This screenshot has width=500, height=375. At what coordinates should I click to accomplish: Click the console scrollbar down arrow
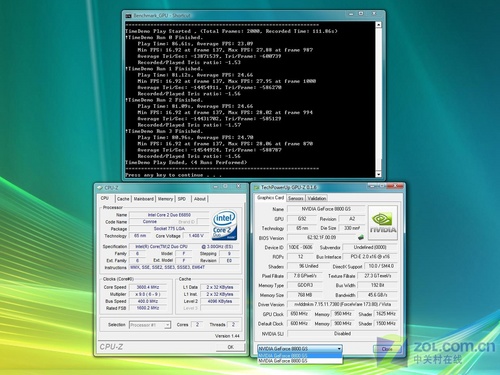(378, 174)
